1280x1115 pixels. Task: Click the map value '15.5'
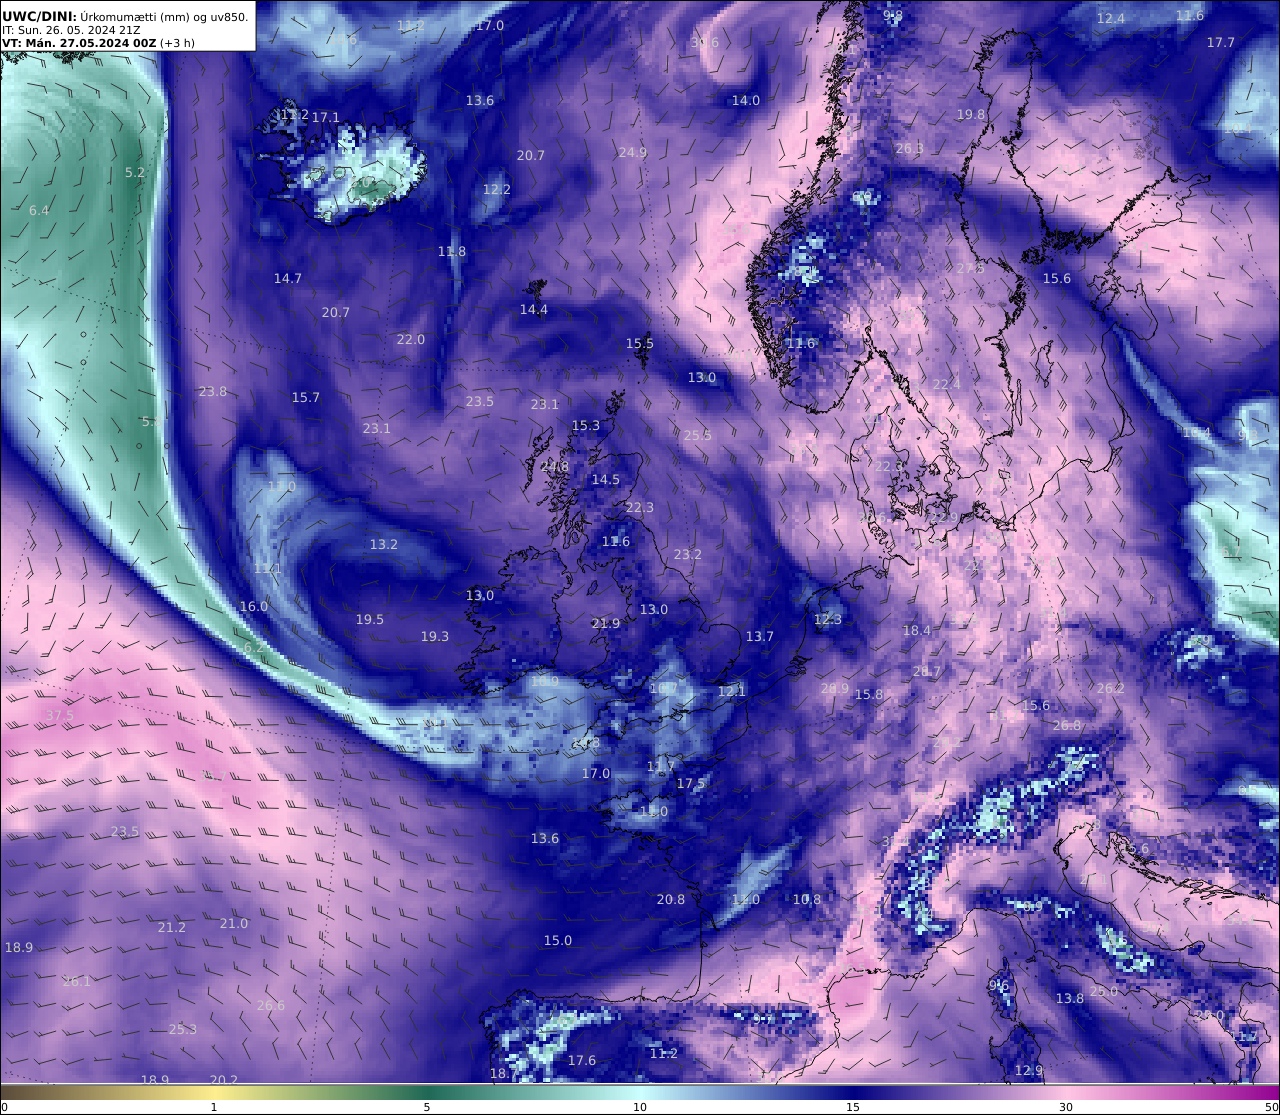point(640,343)
